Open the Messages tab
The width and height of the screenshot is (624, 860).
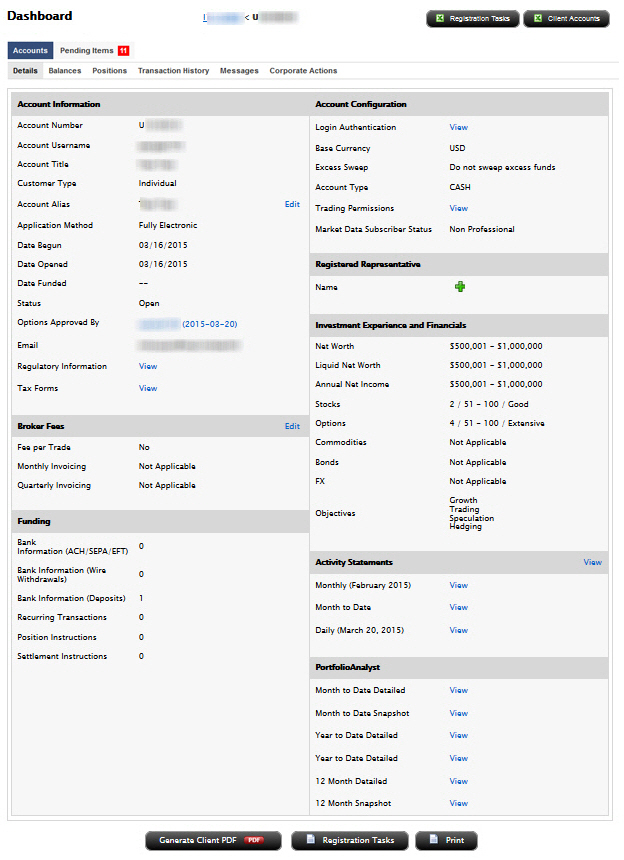pyautogui.click(x=239, y=71)
